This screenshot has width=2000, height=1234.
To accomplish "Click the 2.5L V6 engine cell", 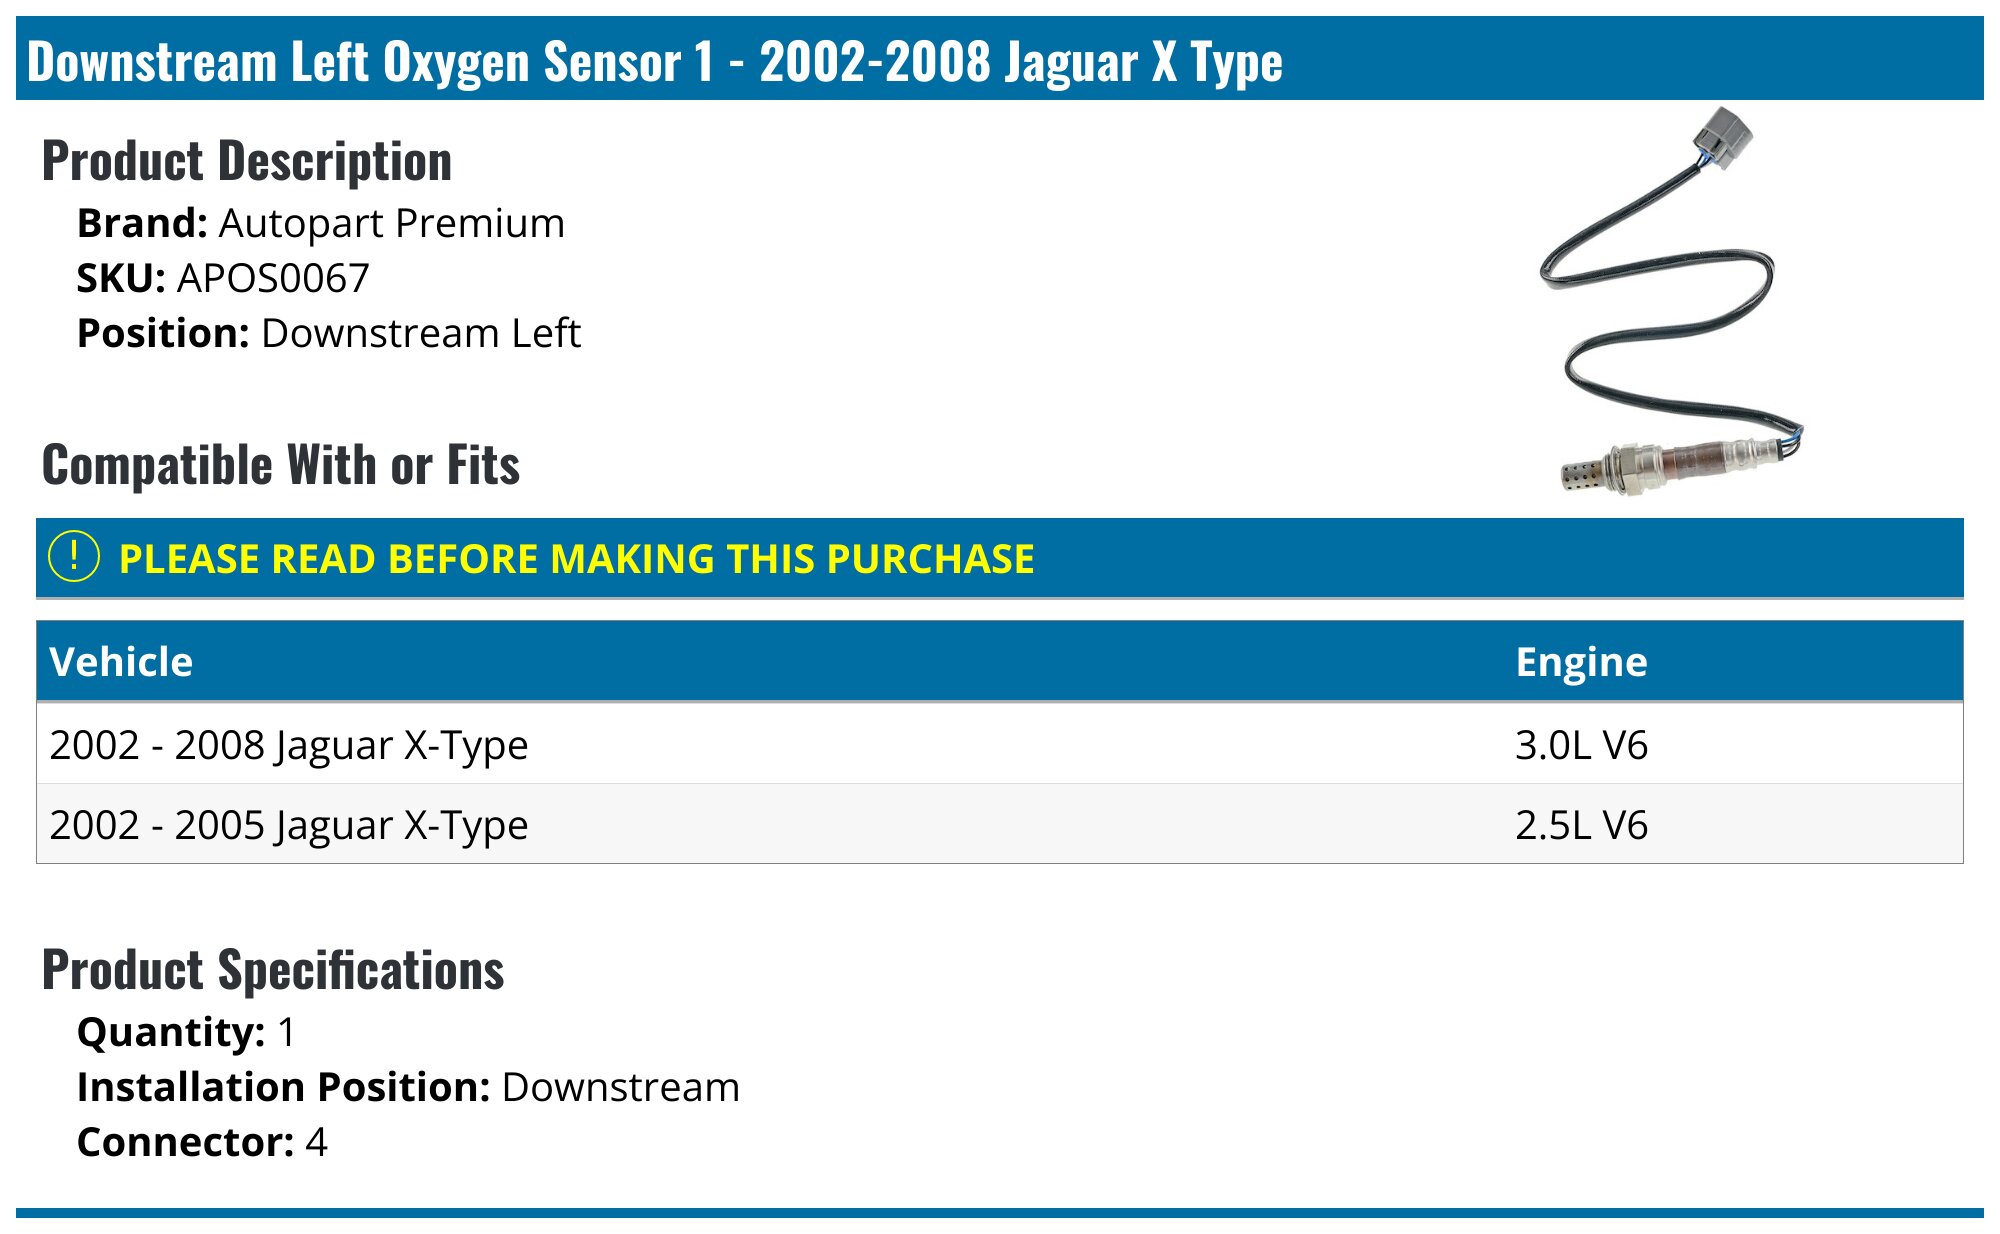I will click(1581, 825).
